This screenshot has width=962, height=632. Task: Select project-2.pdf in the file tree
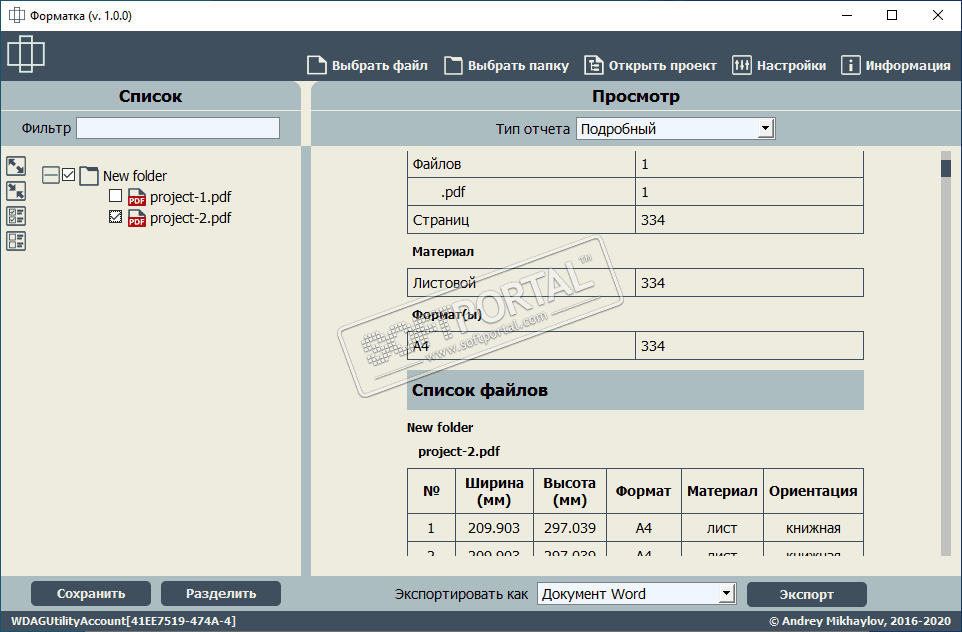pyautogui.click(x=191, y=218)
